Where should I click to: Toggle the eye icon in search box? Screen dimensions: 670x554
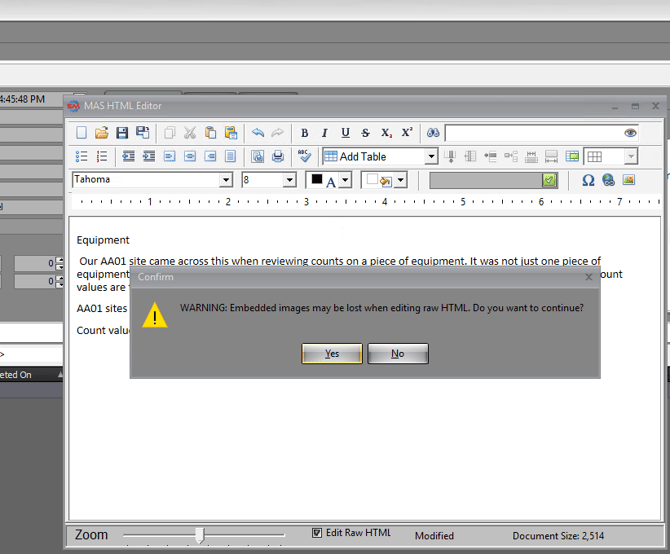click(630, 133)
